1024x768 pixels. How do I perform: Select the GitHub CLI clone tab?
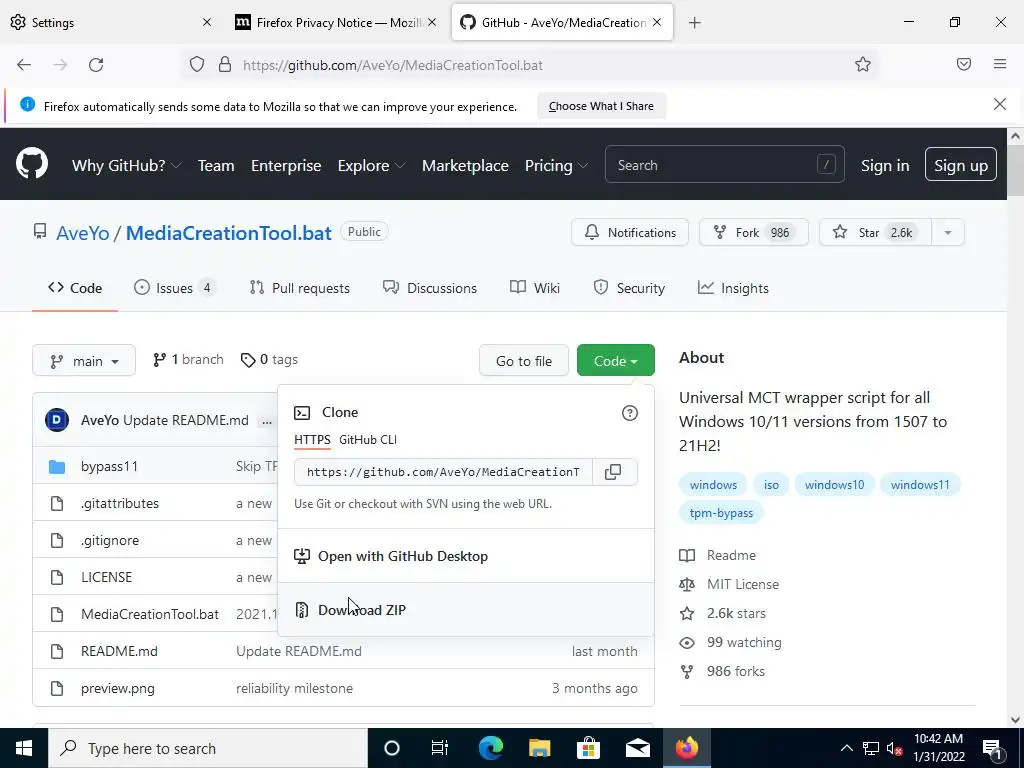pos(368,440)
